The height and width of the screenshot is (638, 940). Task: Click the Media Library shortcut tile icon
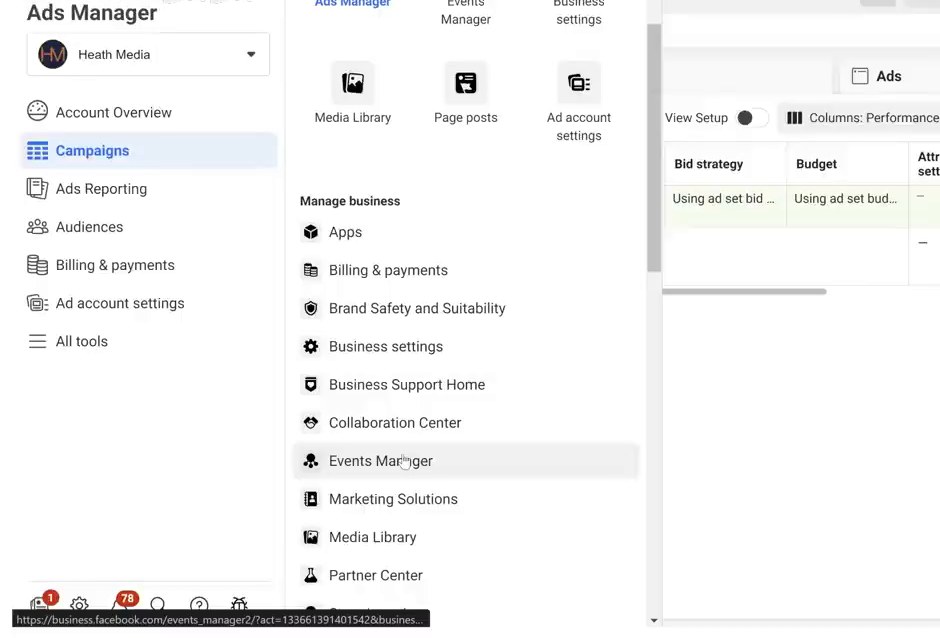click(x=352, y=83)
